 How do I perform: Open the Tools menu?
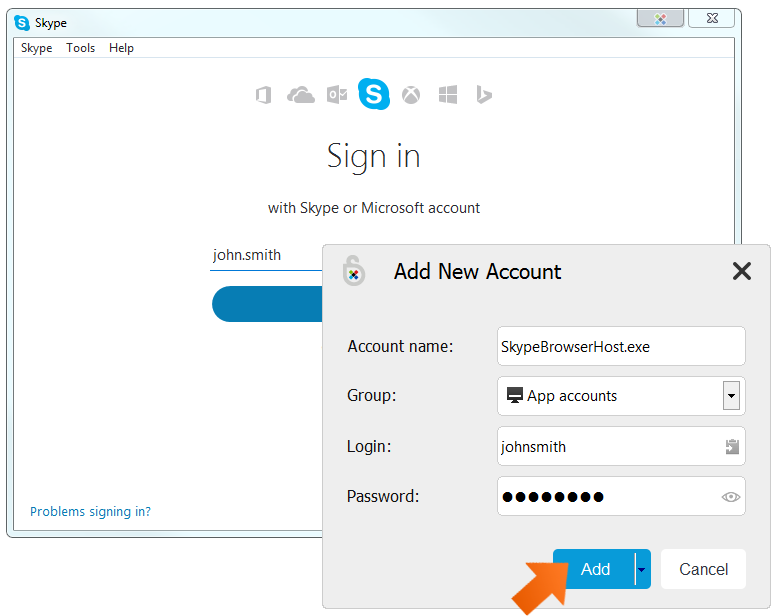click(80, 48)
